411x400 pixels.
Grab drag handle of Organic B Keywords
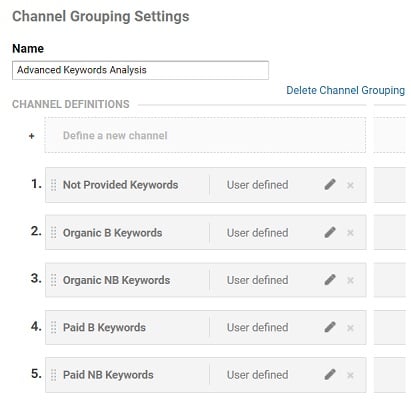[x=53, y=233]
